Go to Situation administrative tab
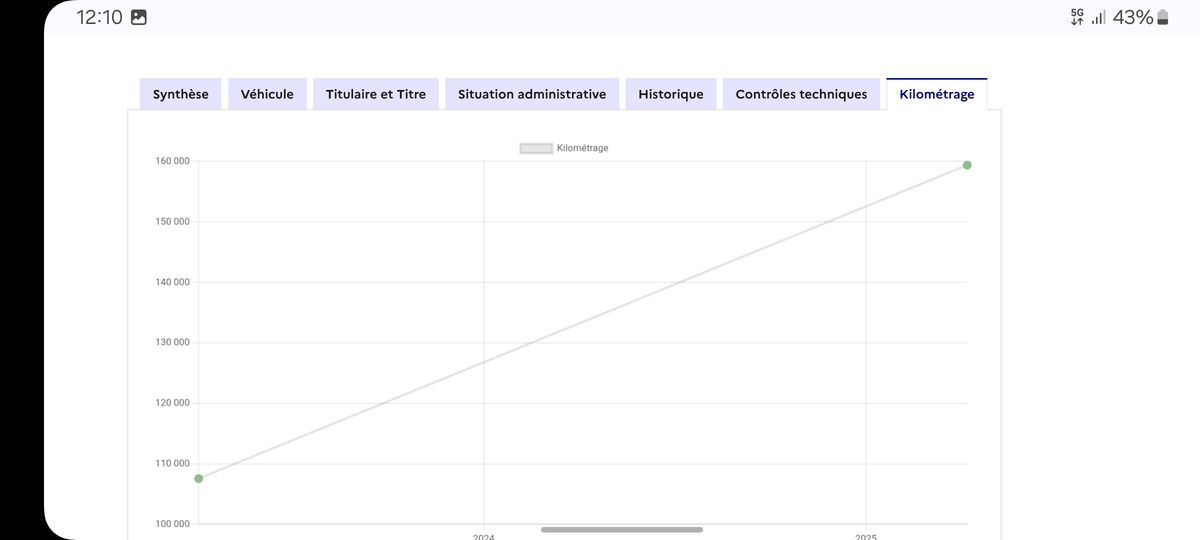Screen dimensions: 1200x540 (x=532, y=94)
